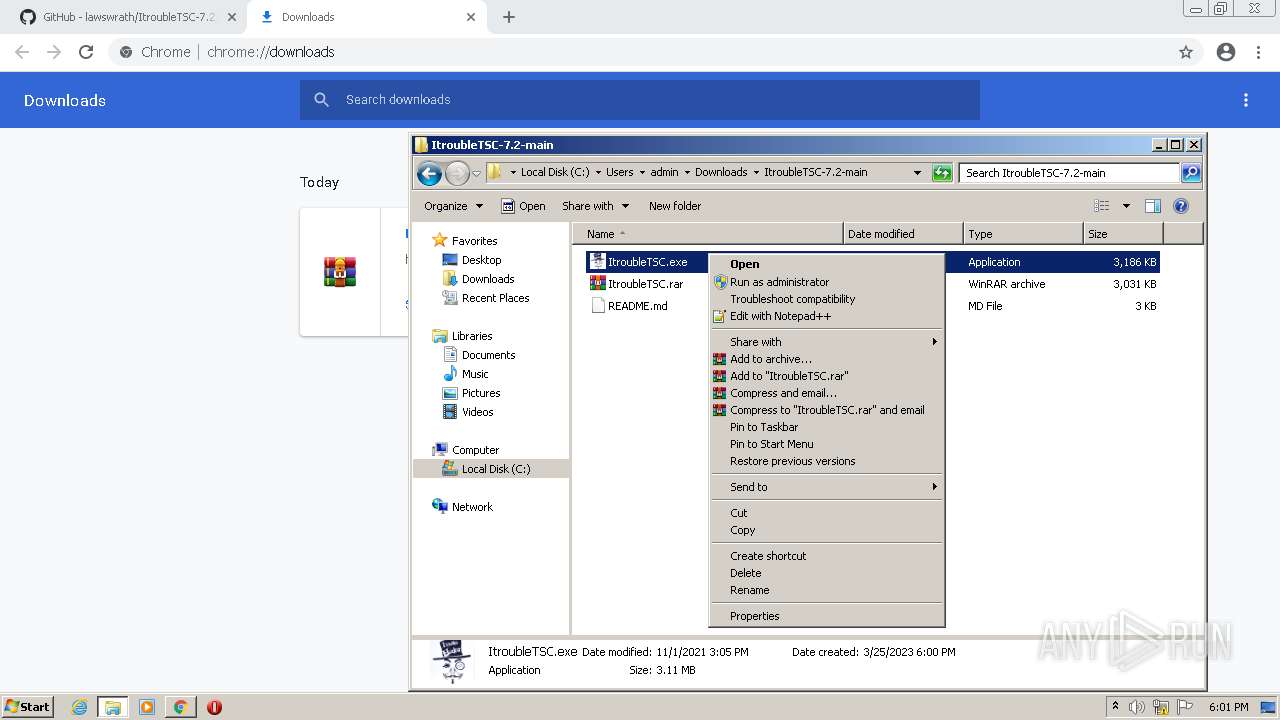The width and height of the screenshot is (1280, 720).
Task: Choose Edit with Notepad++
Action: tap(827, 316)
